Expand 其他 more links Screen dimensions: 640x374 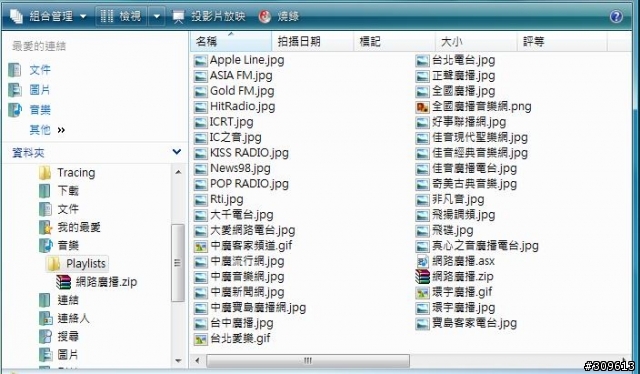47,130
